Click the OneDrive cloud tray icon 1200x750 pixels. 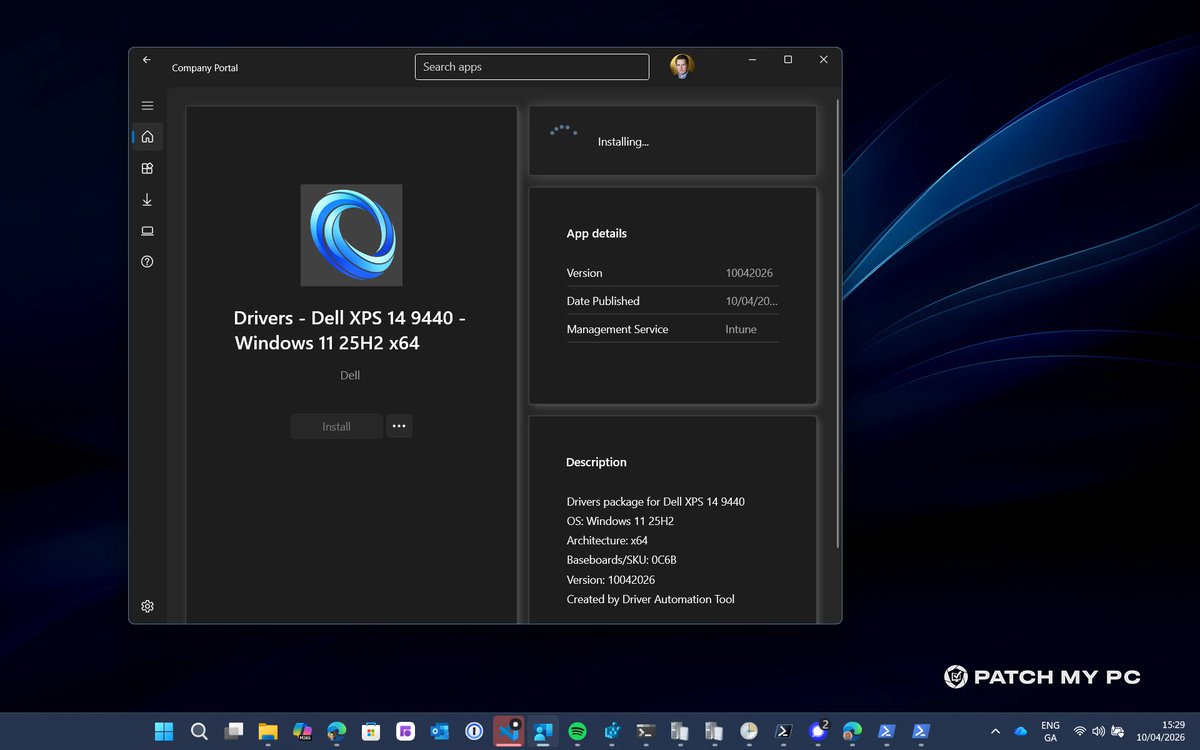coord(1021,732)
